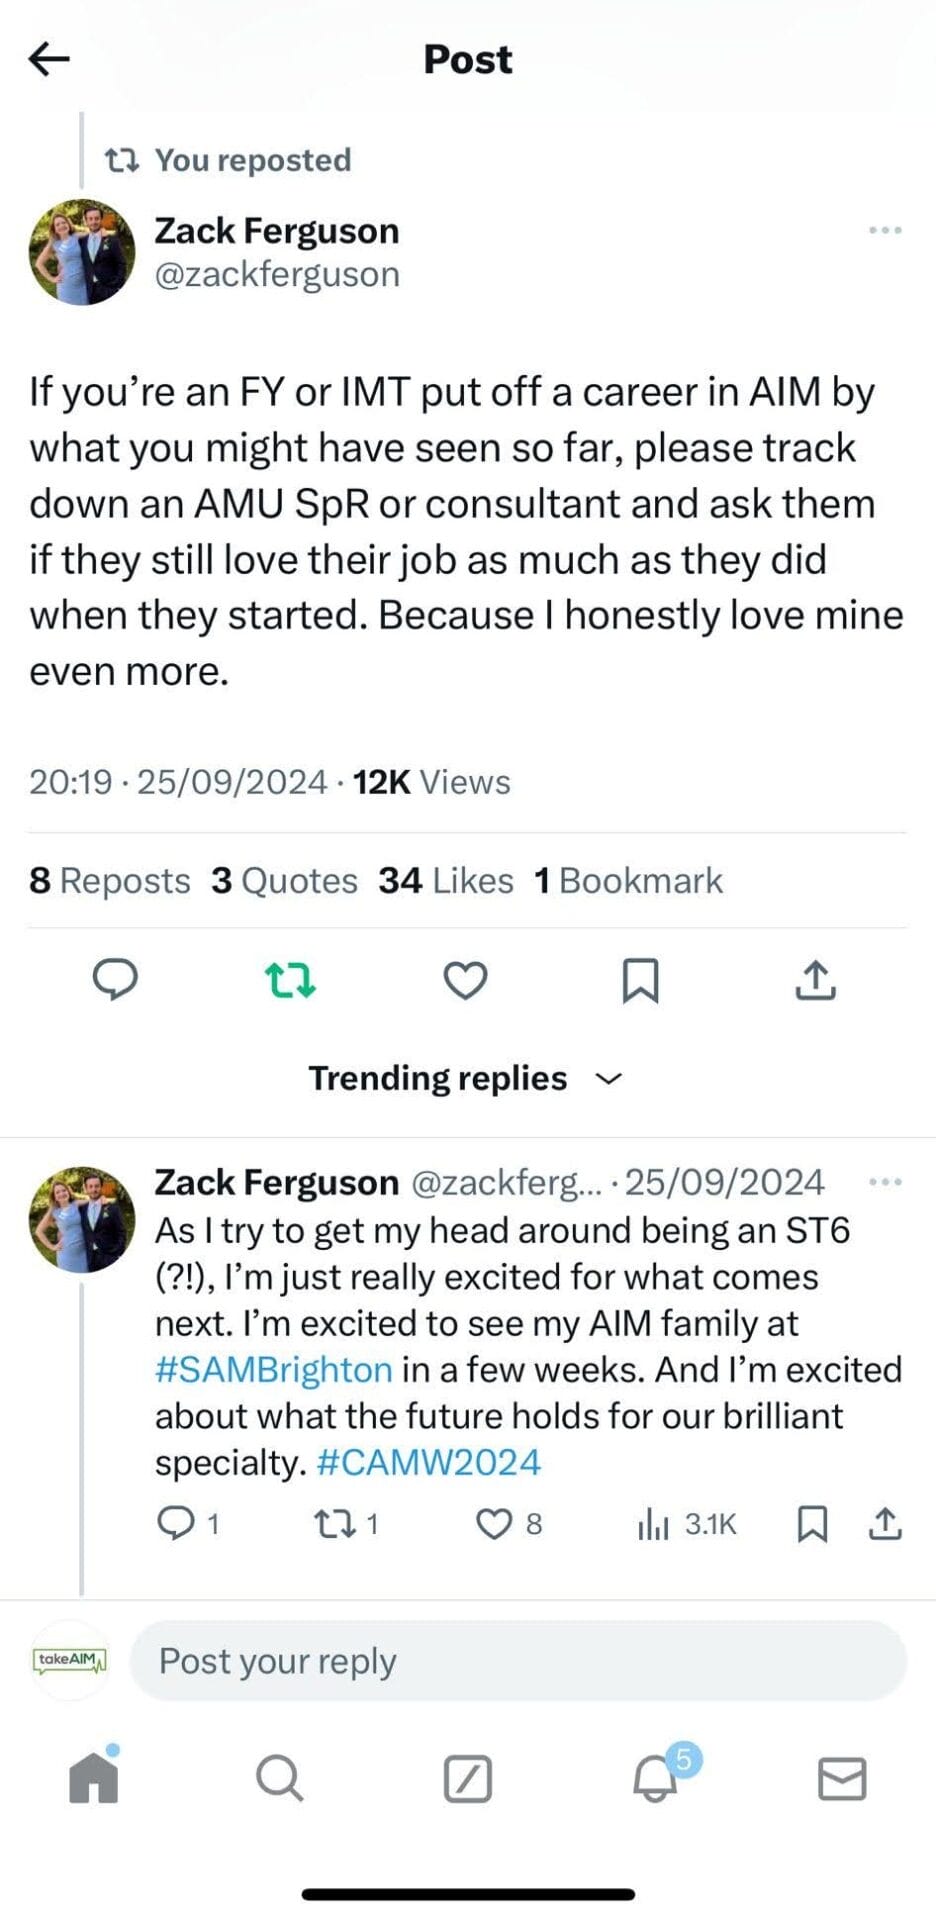Open direct messages envelope icon

(842, 1779)
